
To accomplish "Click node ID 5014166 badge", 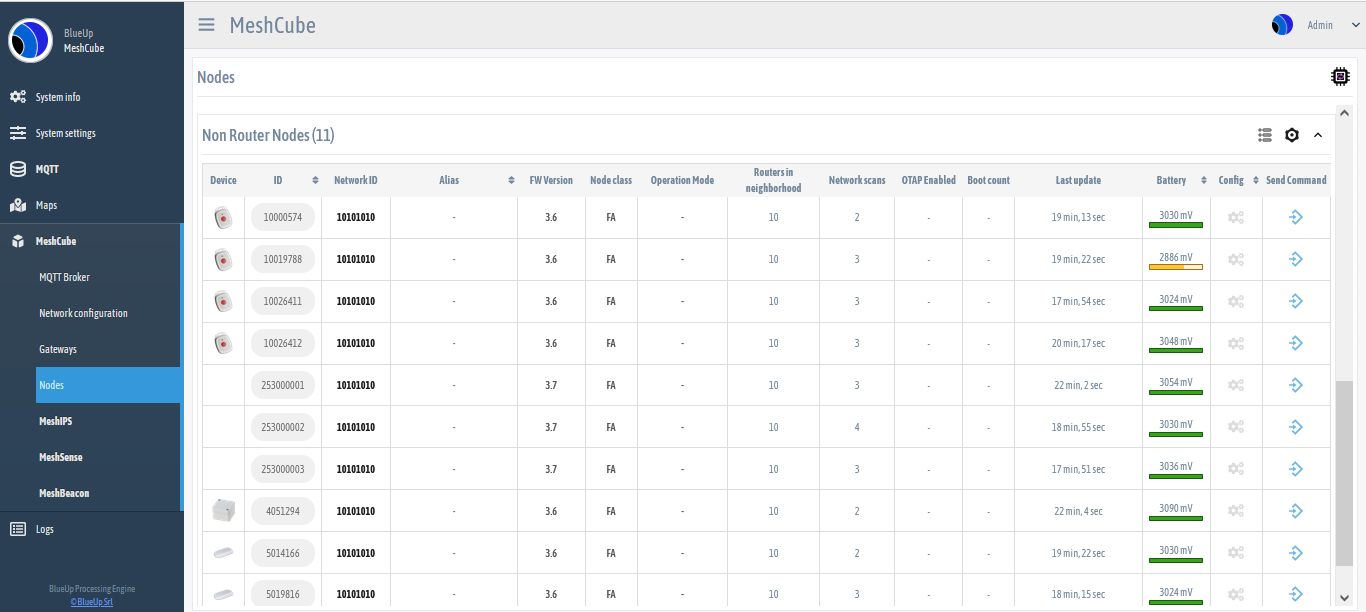I will coord(283,553).
